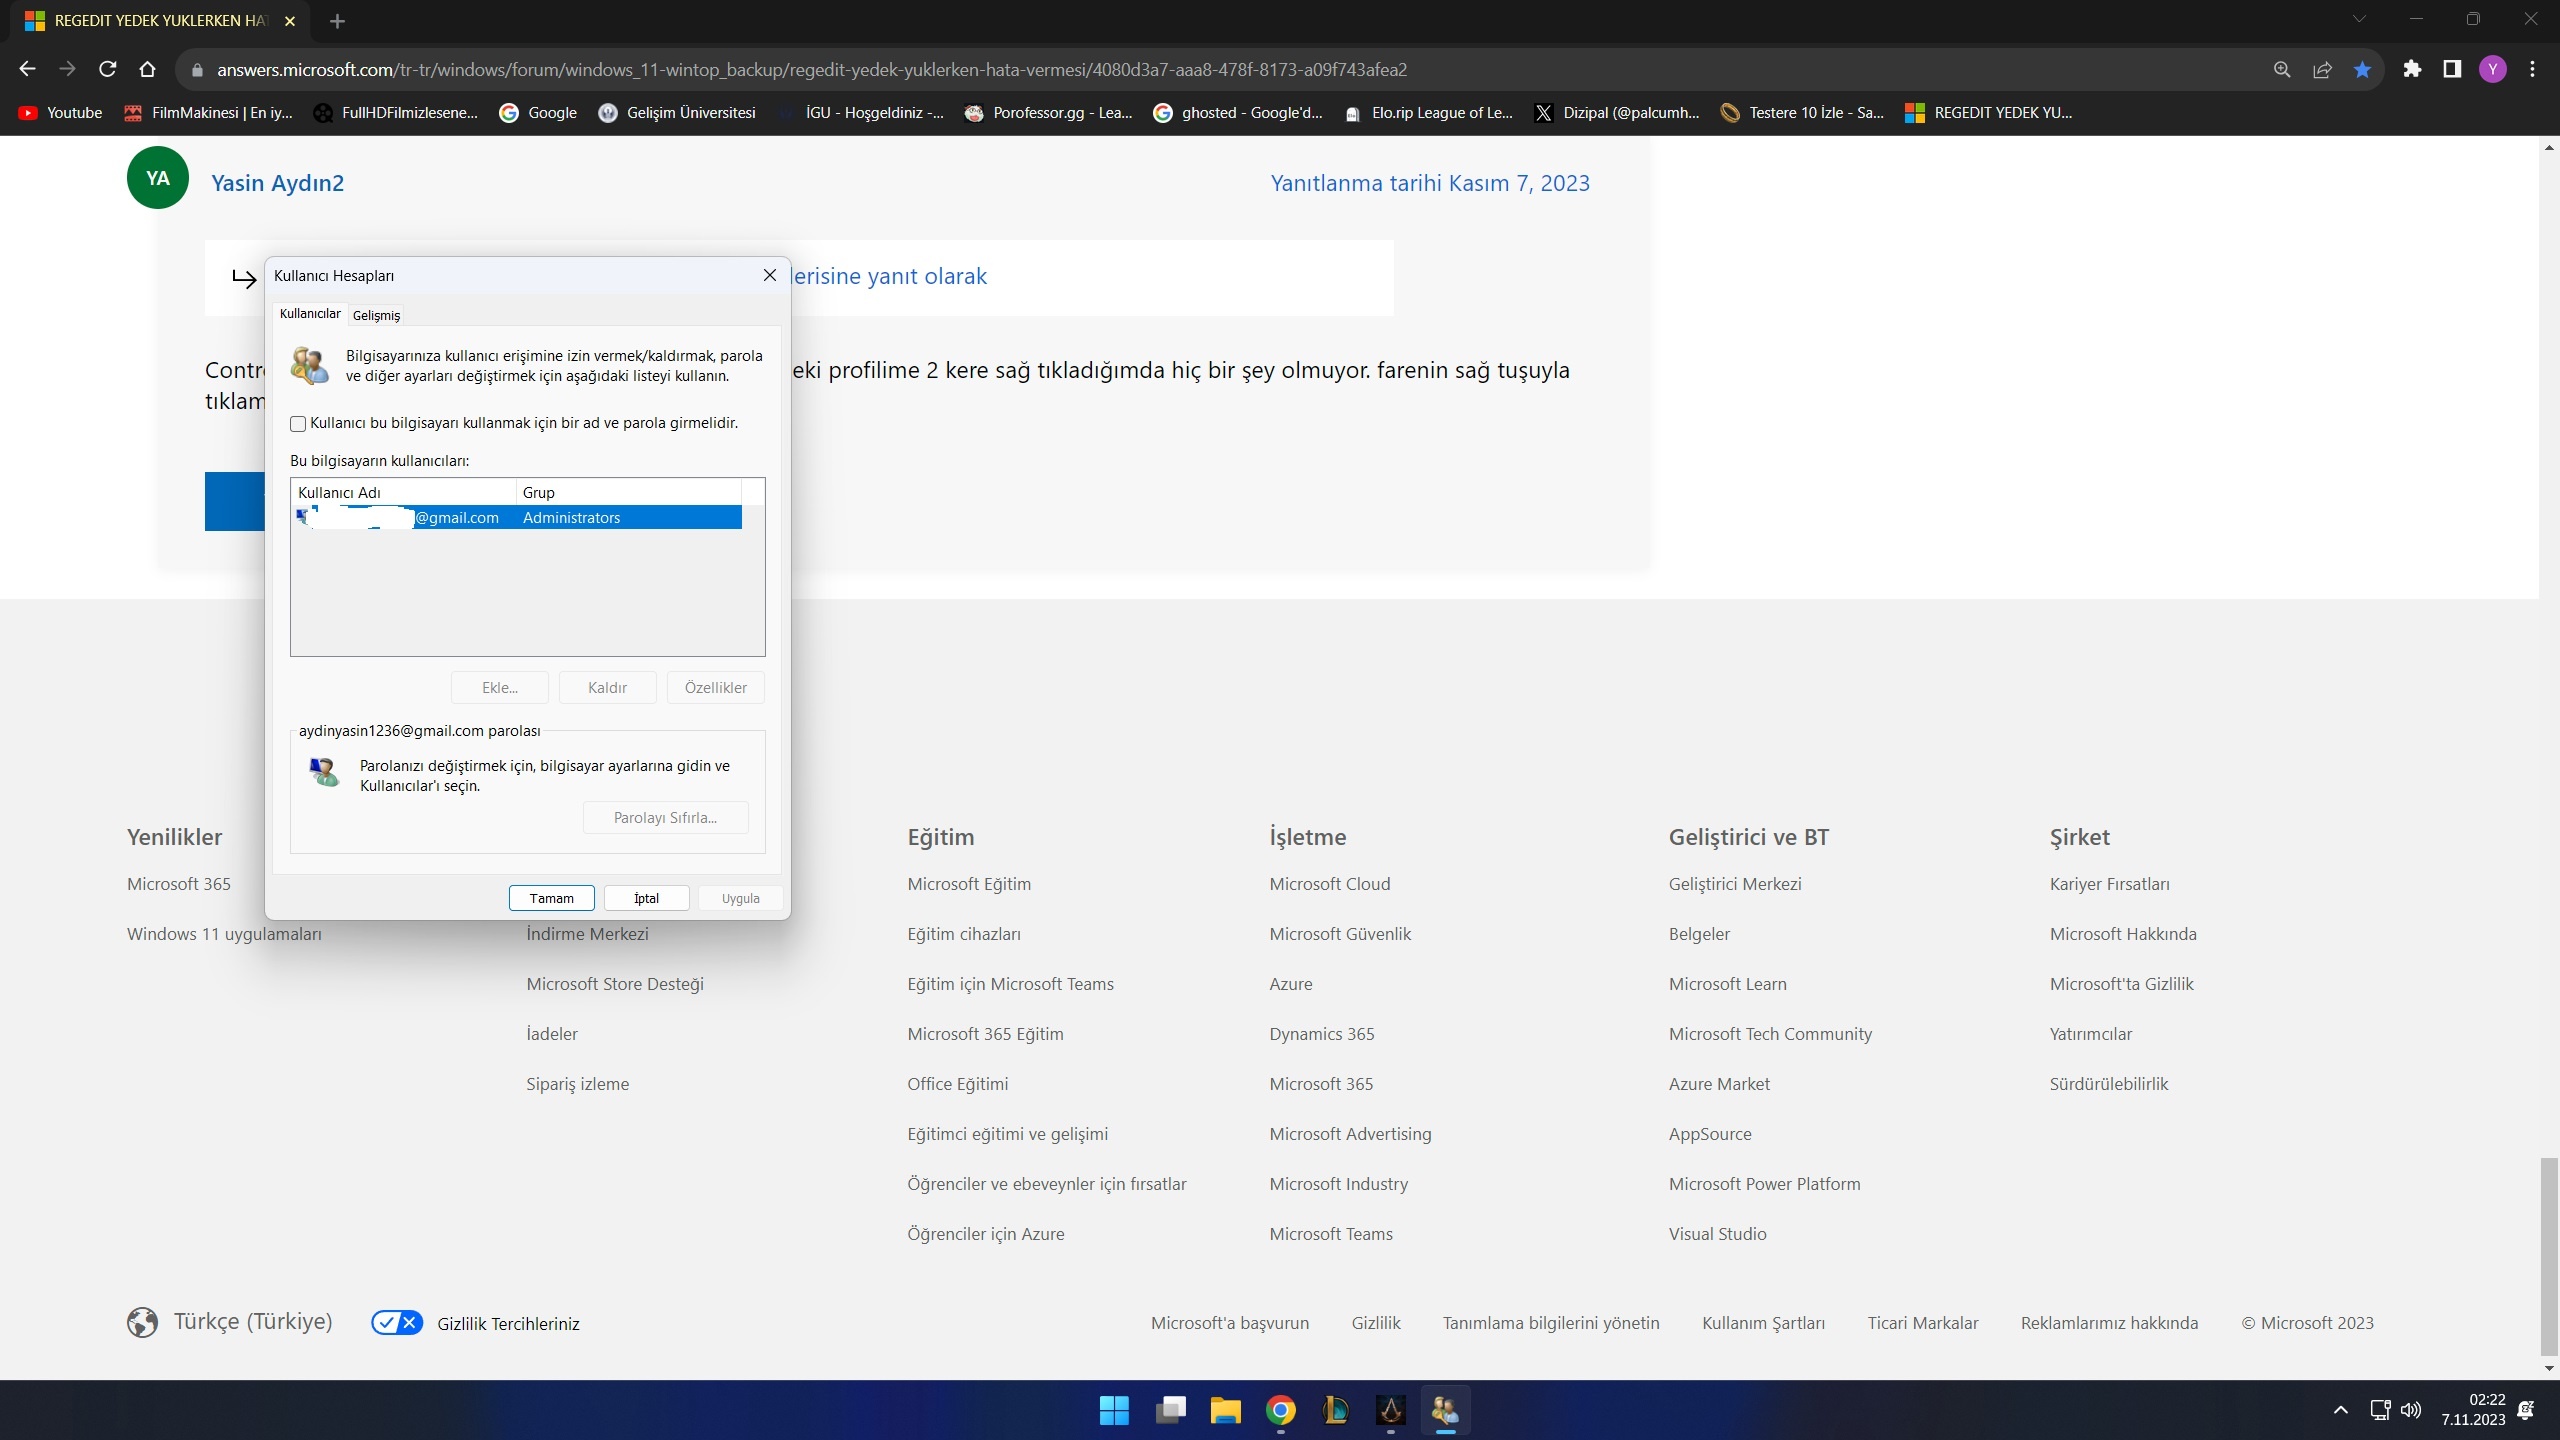The height and width of the screenshot is (1440, 2560).
Task: Open League of Legends taskbar icon
Action: [1336, 1410]
